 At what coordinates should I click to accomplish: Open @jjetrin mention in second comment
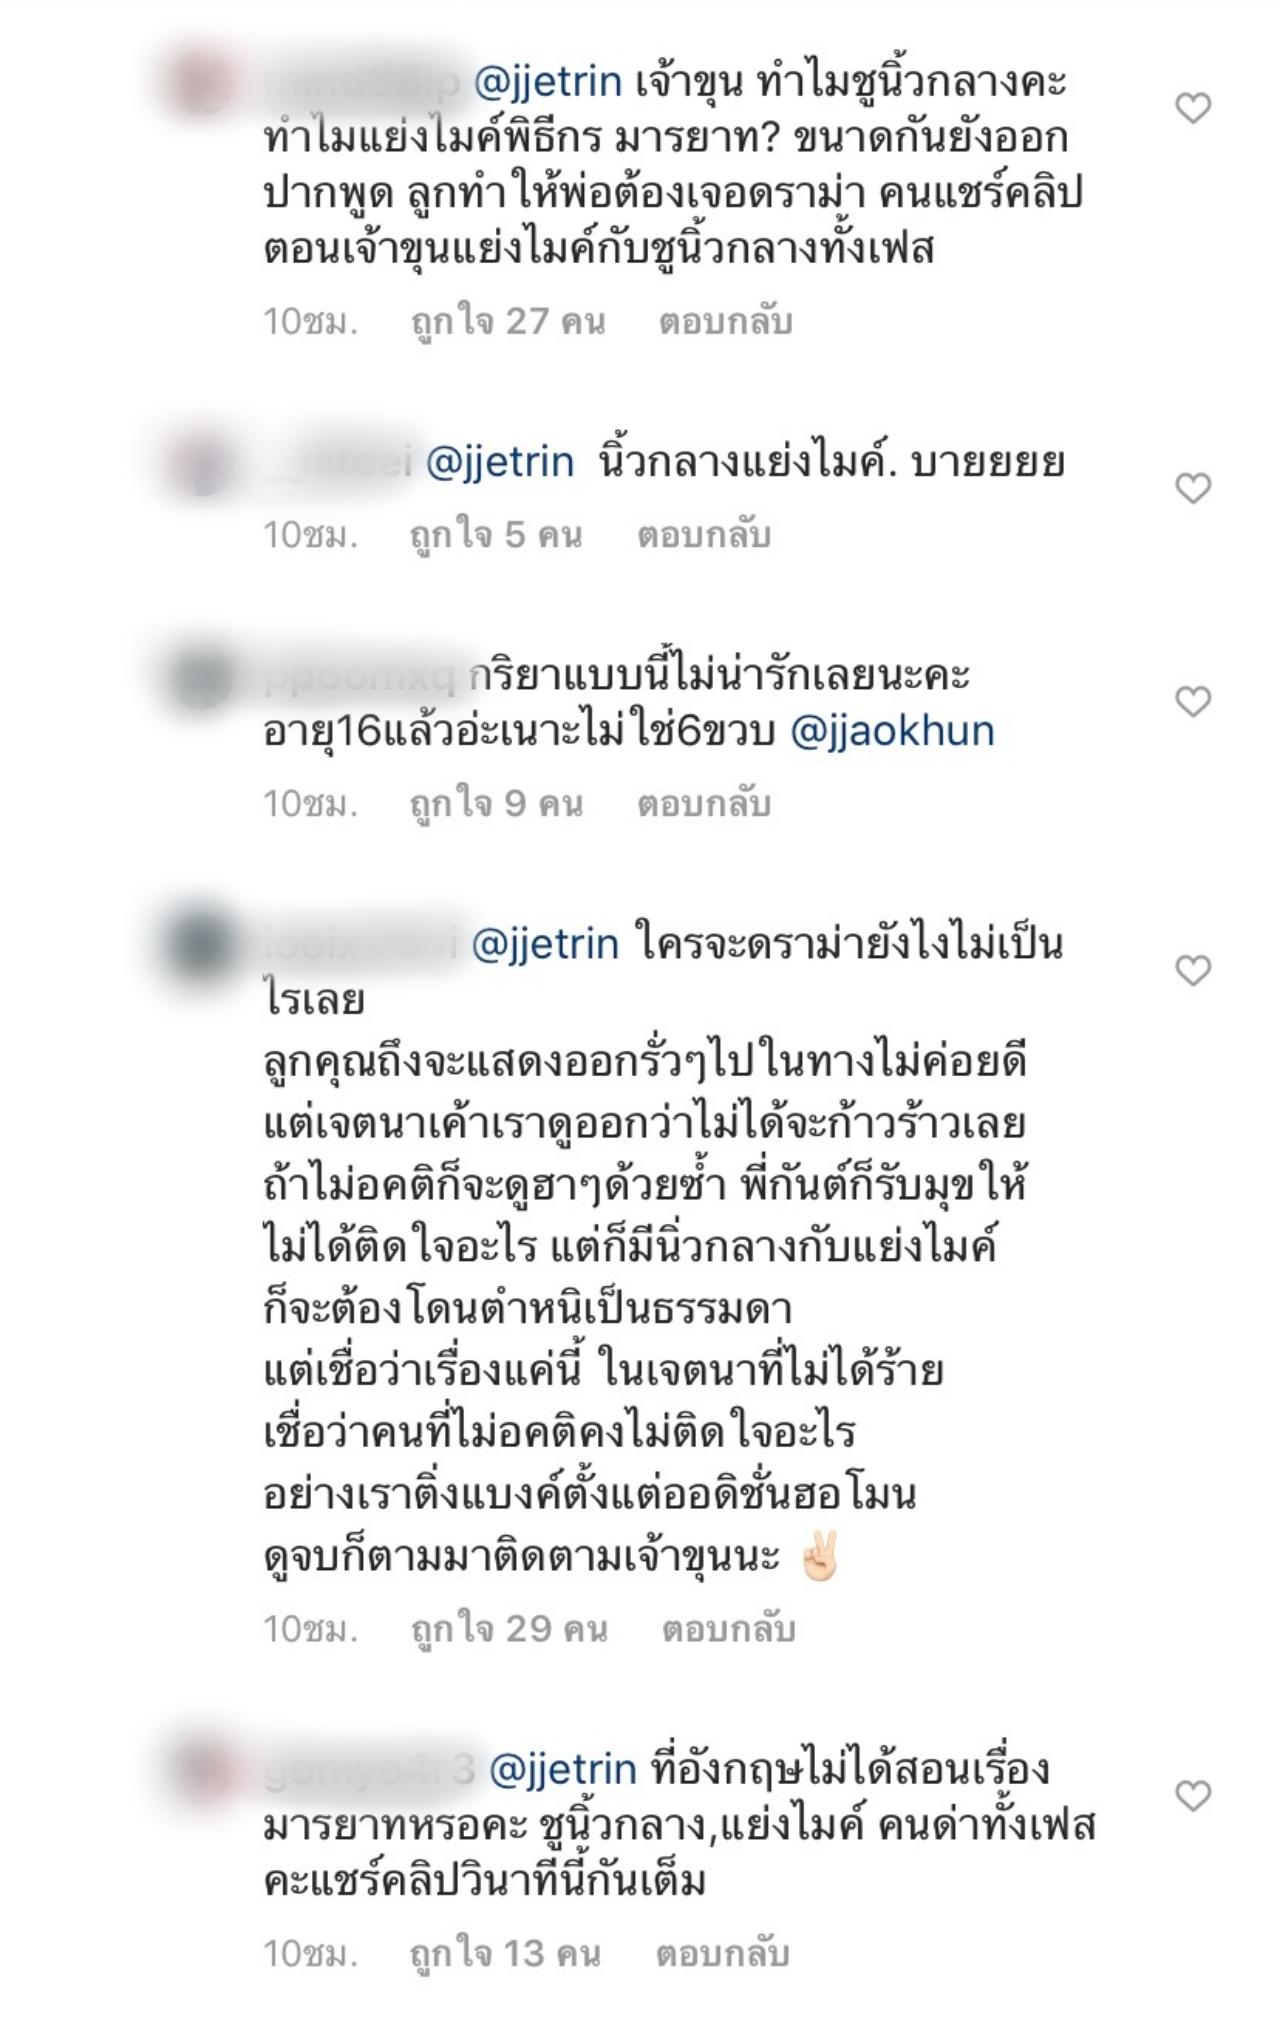tap(500, 463)
